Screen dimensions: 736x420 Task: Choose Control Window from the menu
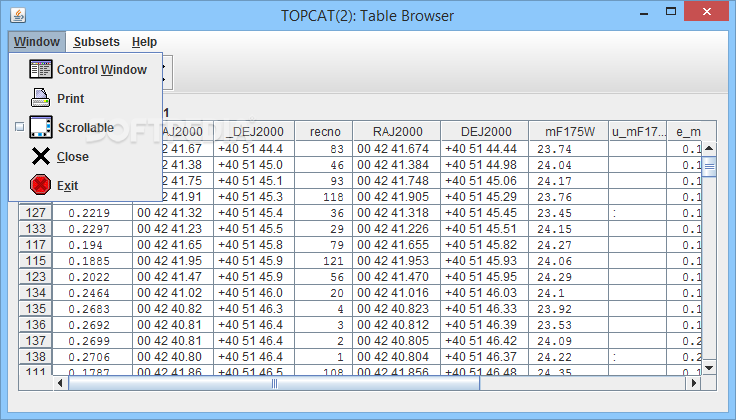point(87,69)
